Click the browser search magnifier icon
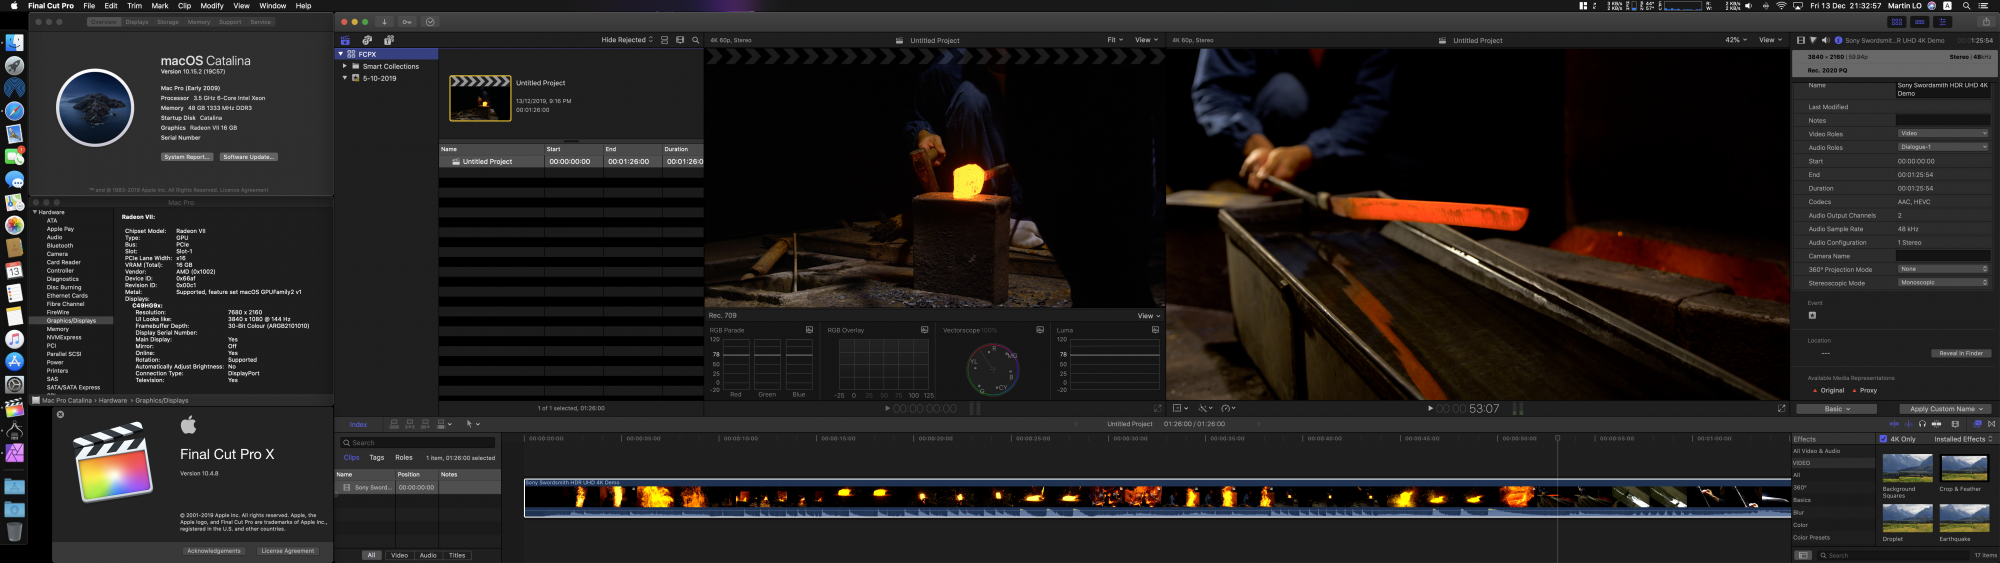Image resolution: width=2000 pixels, height=563 pixels. [x=696, y=40]
